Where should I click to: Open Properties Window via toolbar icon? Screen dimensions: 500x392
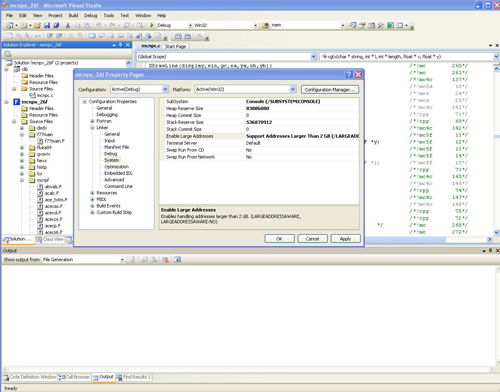pos(362,25)
